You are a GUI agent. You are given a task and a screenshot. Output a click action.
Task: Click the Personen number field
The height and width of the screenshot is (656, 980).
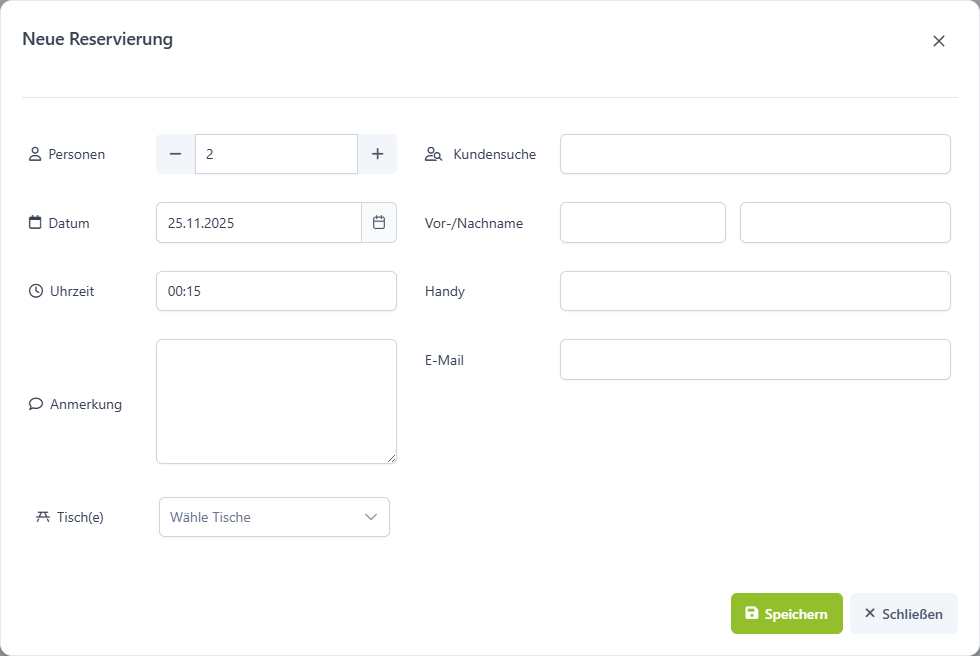click(276, 154)
